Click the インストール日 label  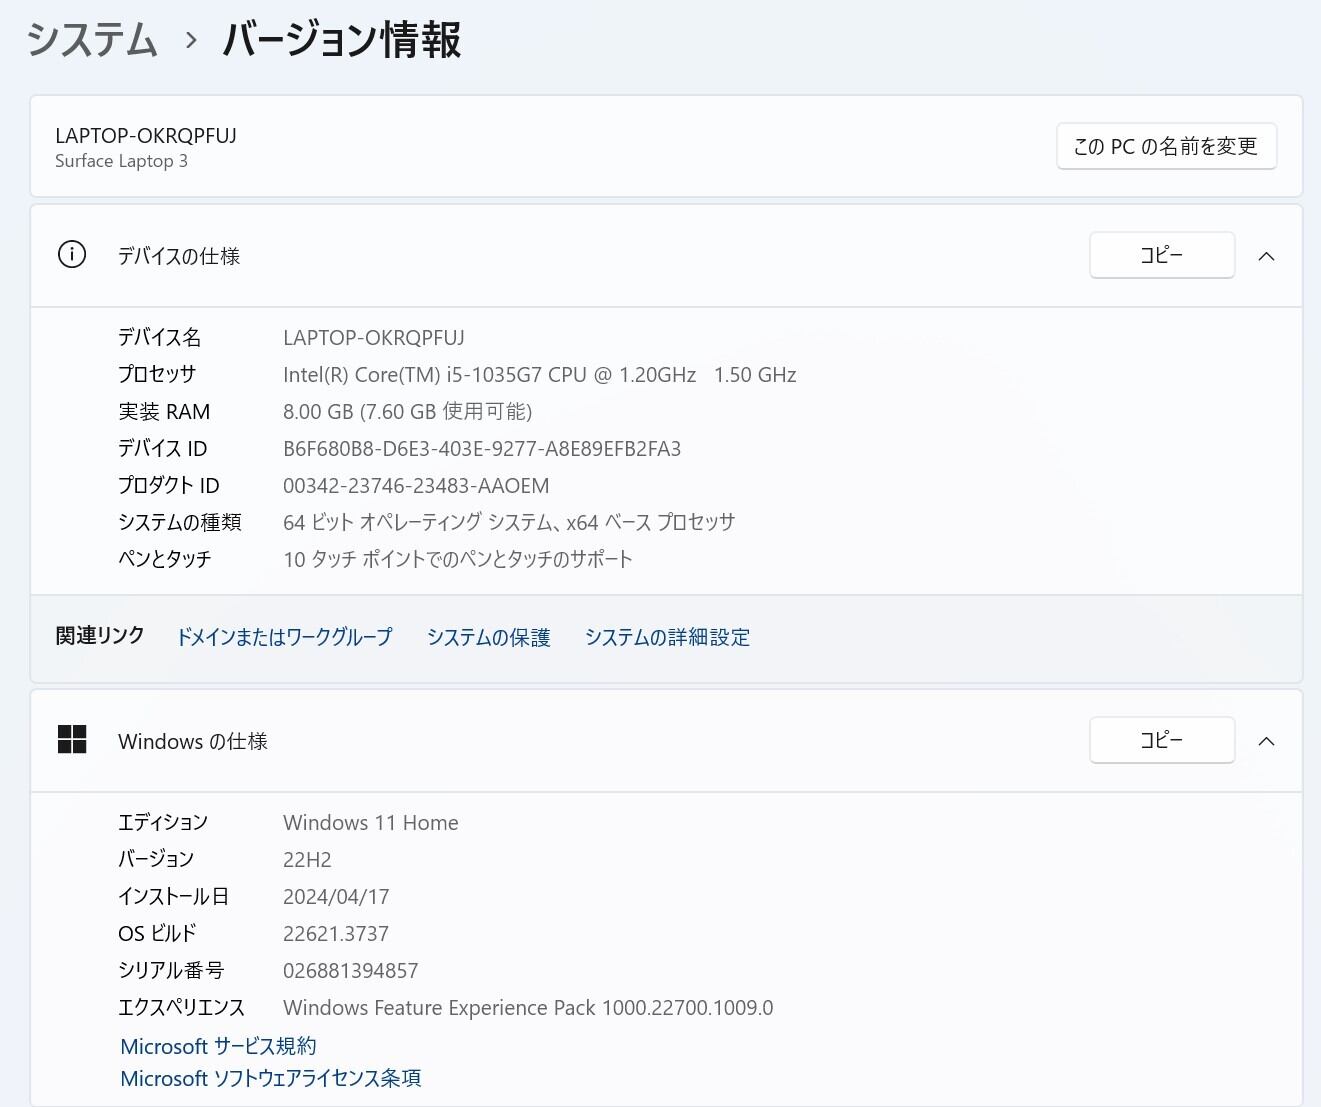point(174,897)
